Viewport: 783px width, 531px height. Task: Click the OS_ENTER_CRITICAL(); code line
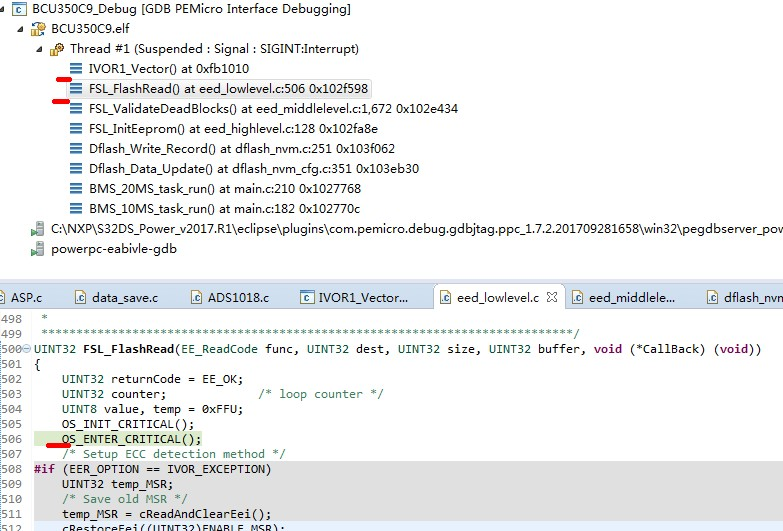click(131, 439)
